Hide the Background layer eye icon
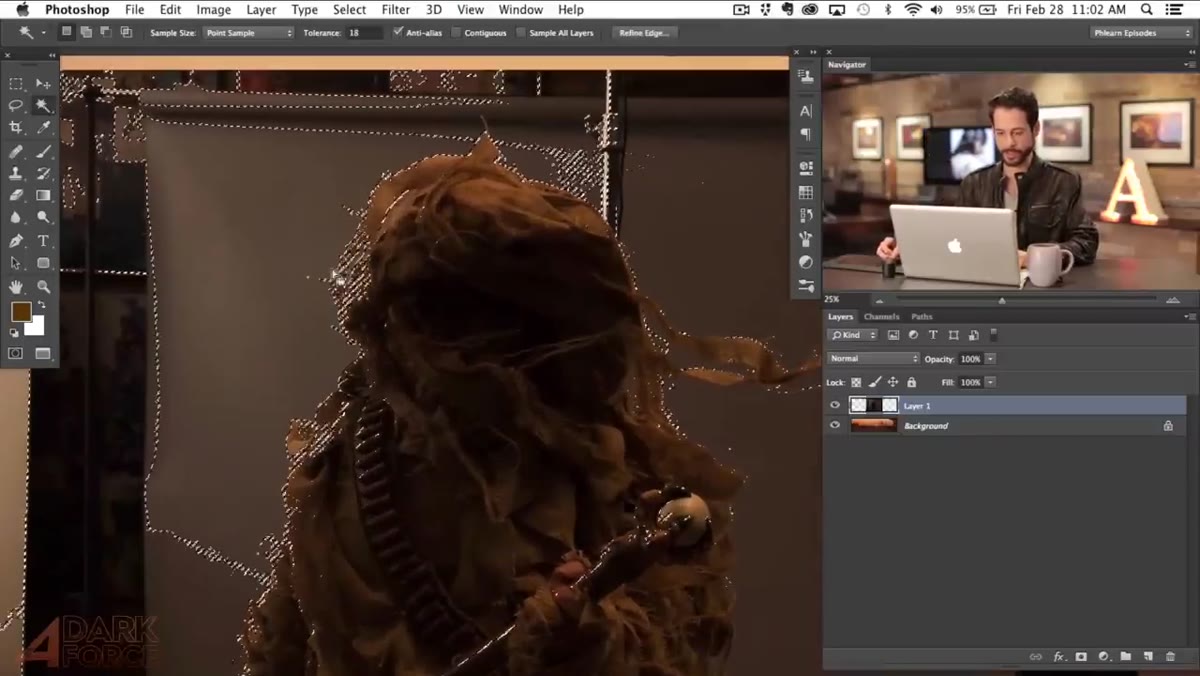1200x676 pixels. pos(835,425)
